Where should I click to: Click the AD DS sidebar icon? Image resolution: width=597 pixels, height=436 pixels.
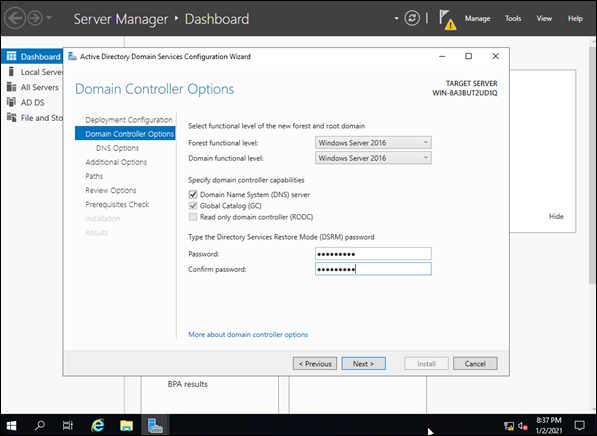click(x=11, y=102)
